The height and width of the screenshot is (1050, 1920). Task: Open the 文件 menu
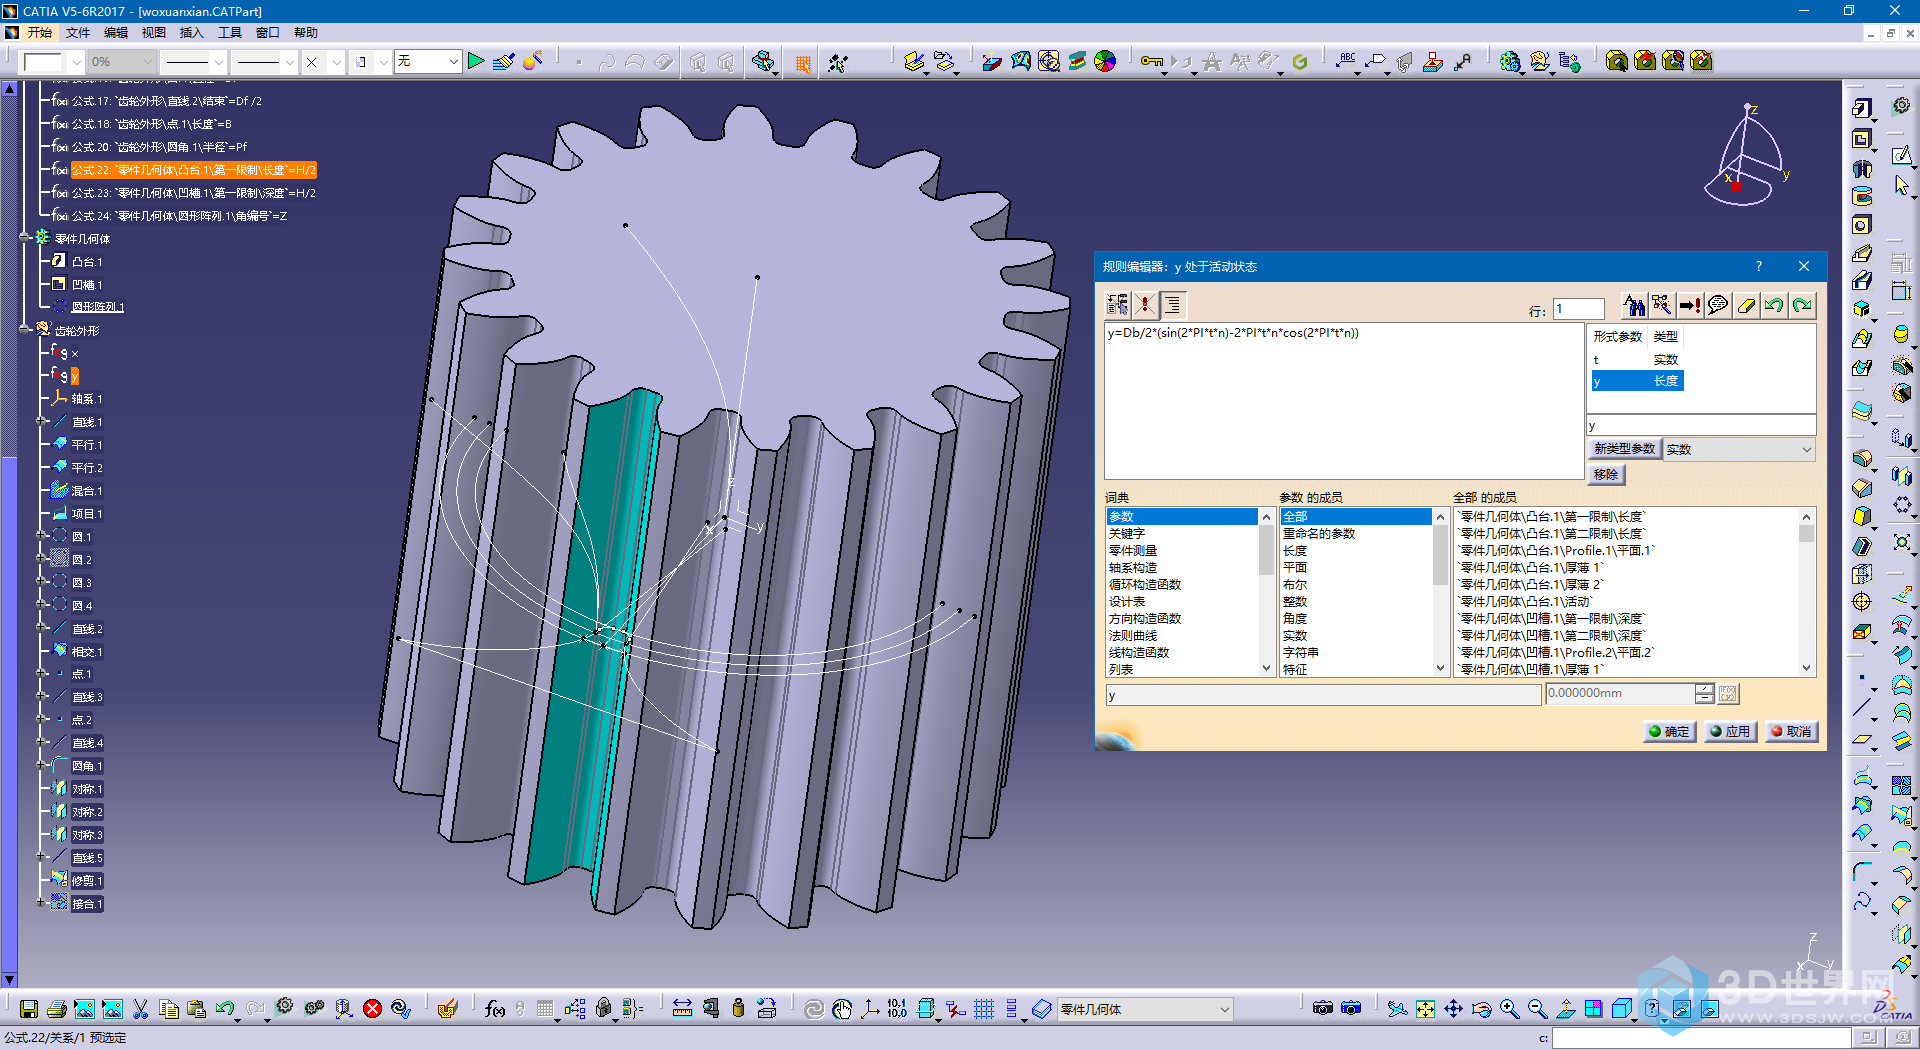[78, 32]
